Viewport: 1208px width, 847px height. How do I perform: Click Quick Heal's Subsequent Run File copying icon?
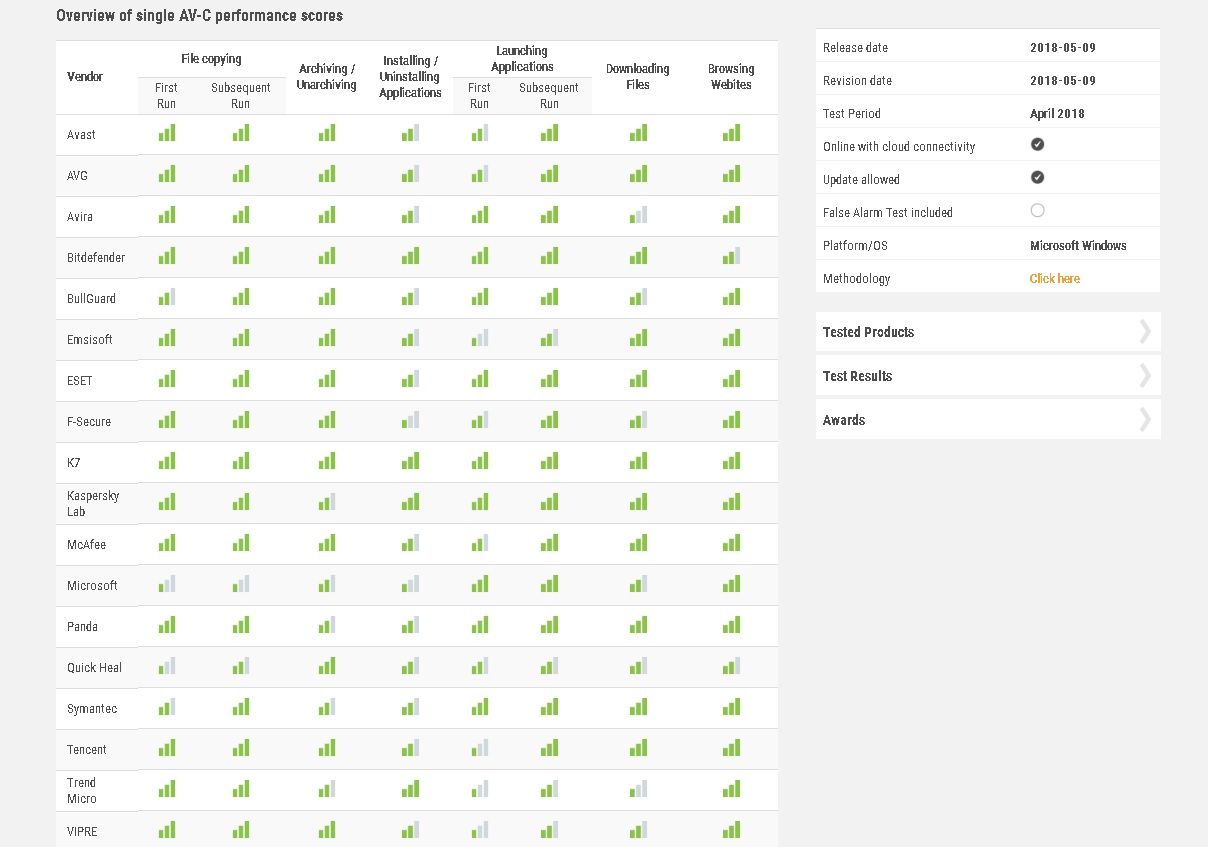point(240,666)
